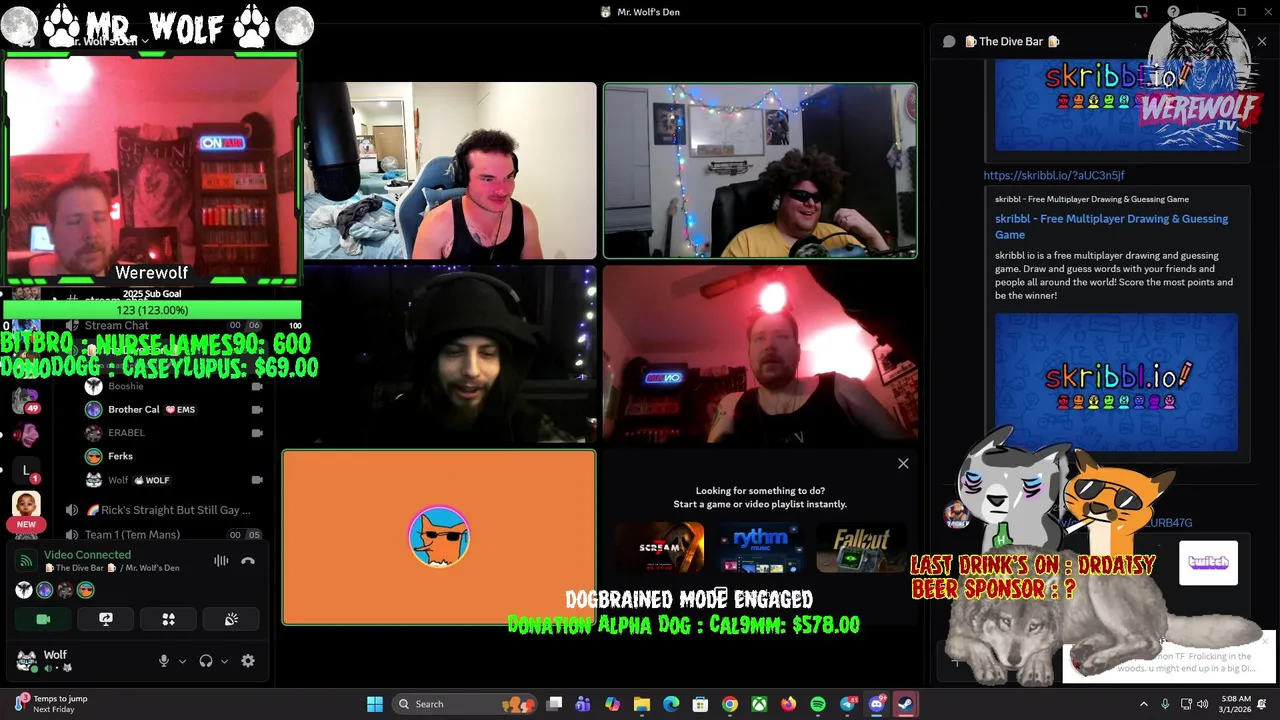This screenshot has height=720, width=1280.
Task: Open File Explorer from the taskbar
Action: (x=642, y=704)
